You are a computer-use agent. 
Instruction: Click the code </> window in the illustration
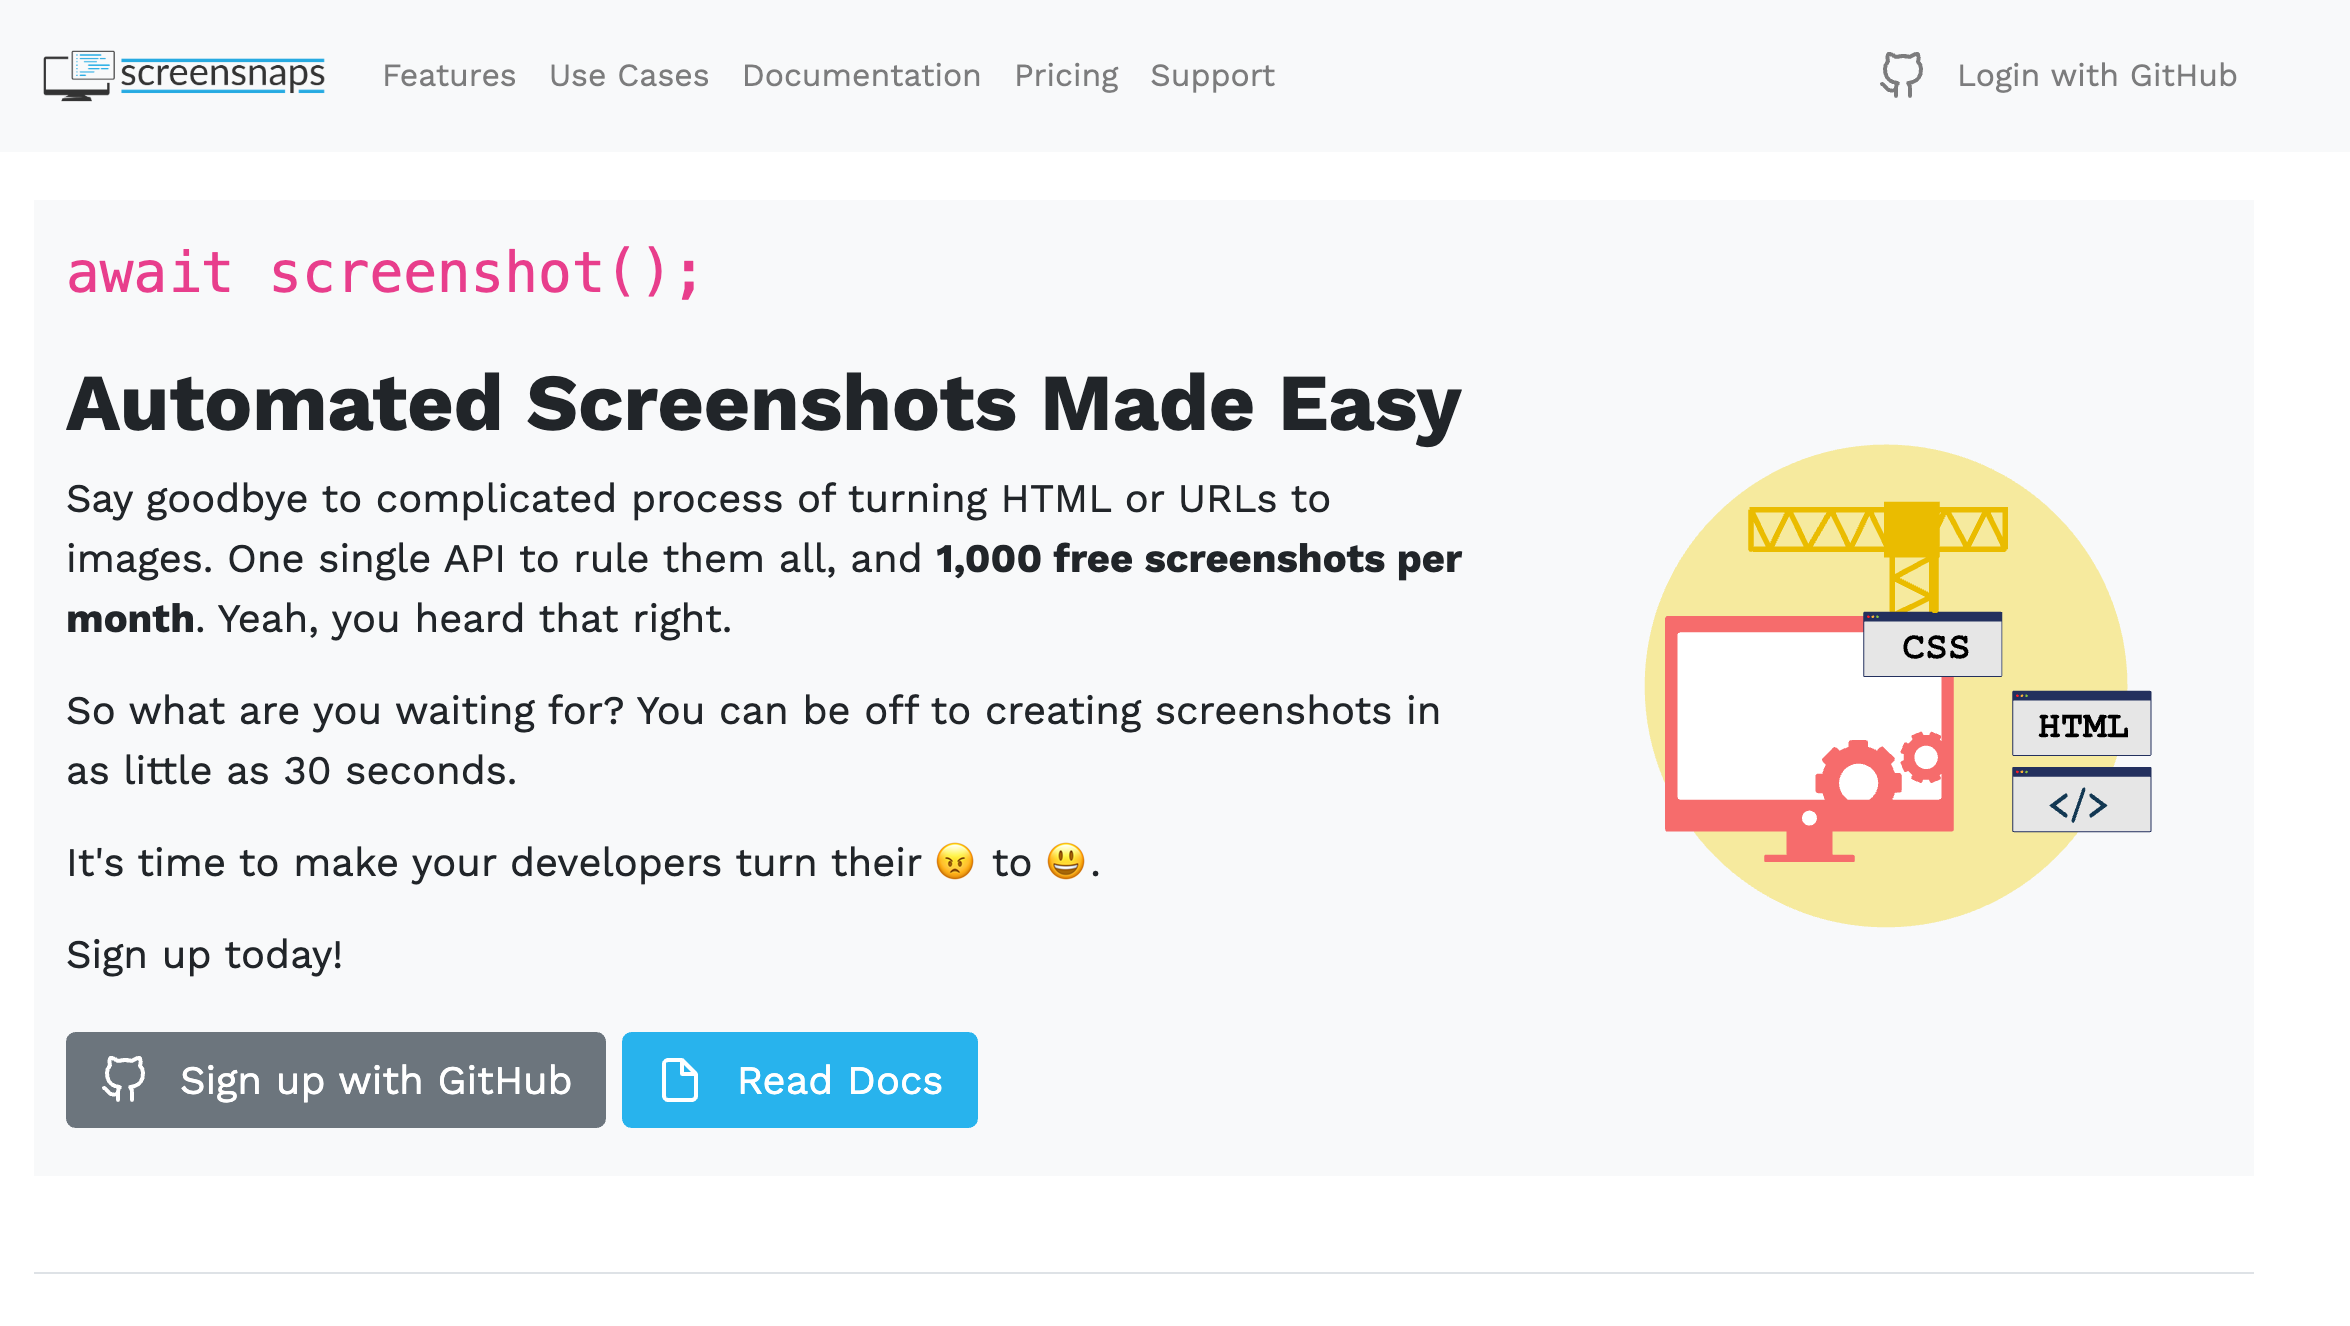tap(2081, 800)
